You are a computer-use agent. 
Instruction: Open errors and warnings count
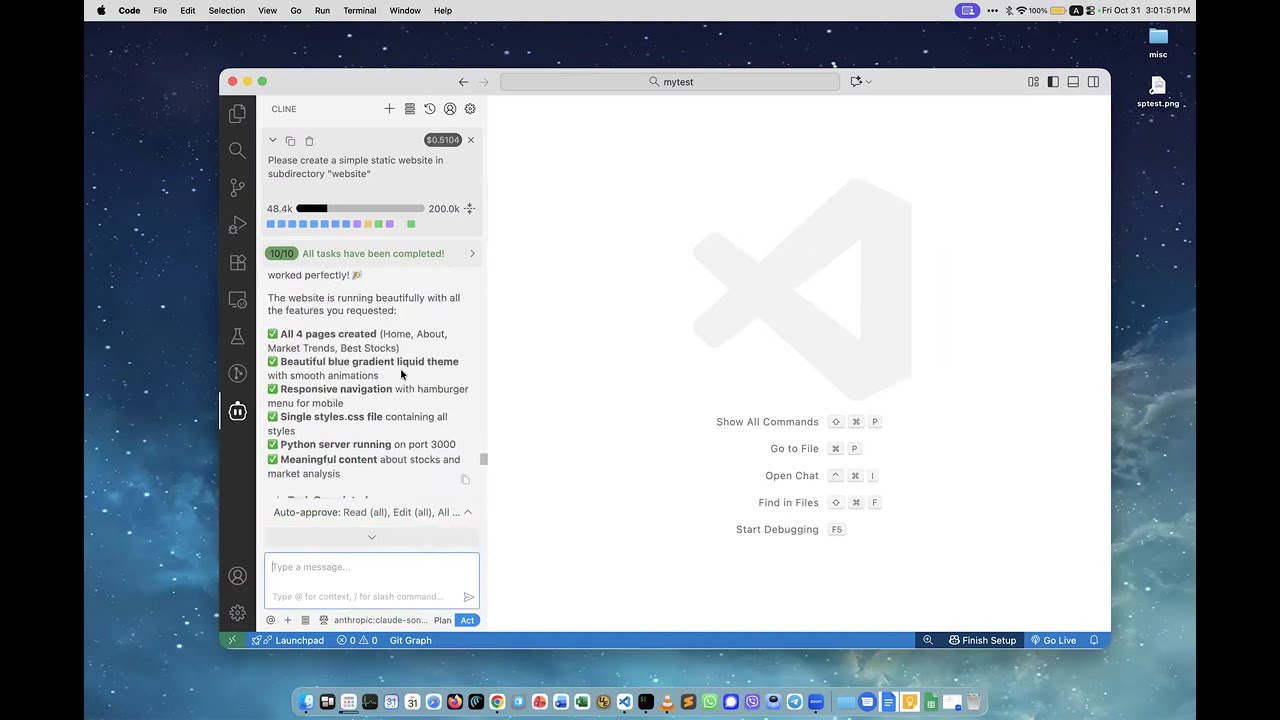[x=357, y=640]
